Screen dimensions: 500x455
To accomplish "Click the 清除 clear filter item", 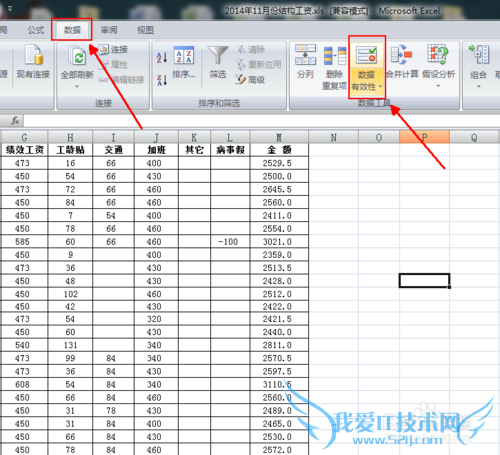I will [251, 50].
